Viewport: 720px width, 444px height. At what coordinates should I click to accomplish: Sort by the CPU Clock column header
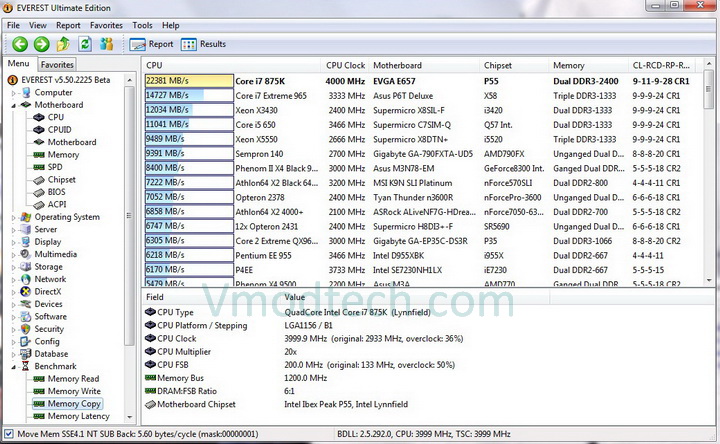345,65
